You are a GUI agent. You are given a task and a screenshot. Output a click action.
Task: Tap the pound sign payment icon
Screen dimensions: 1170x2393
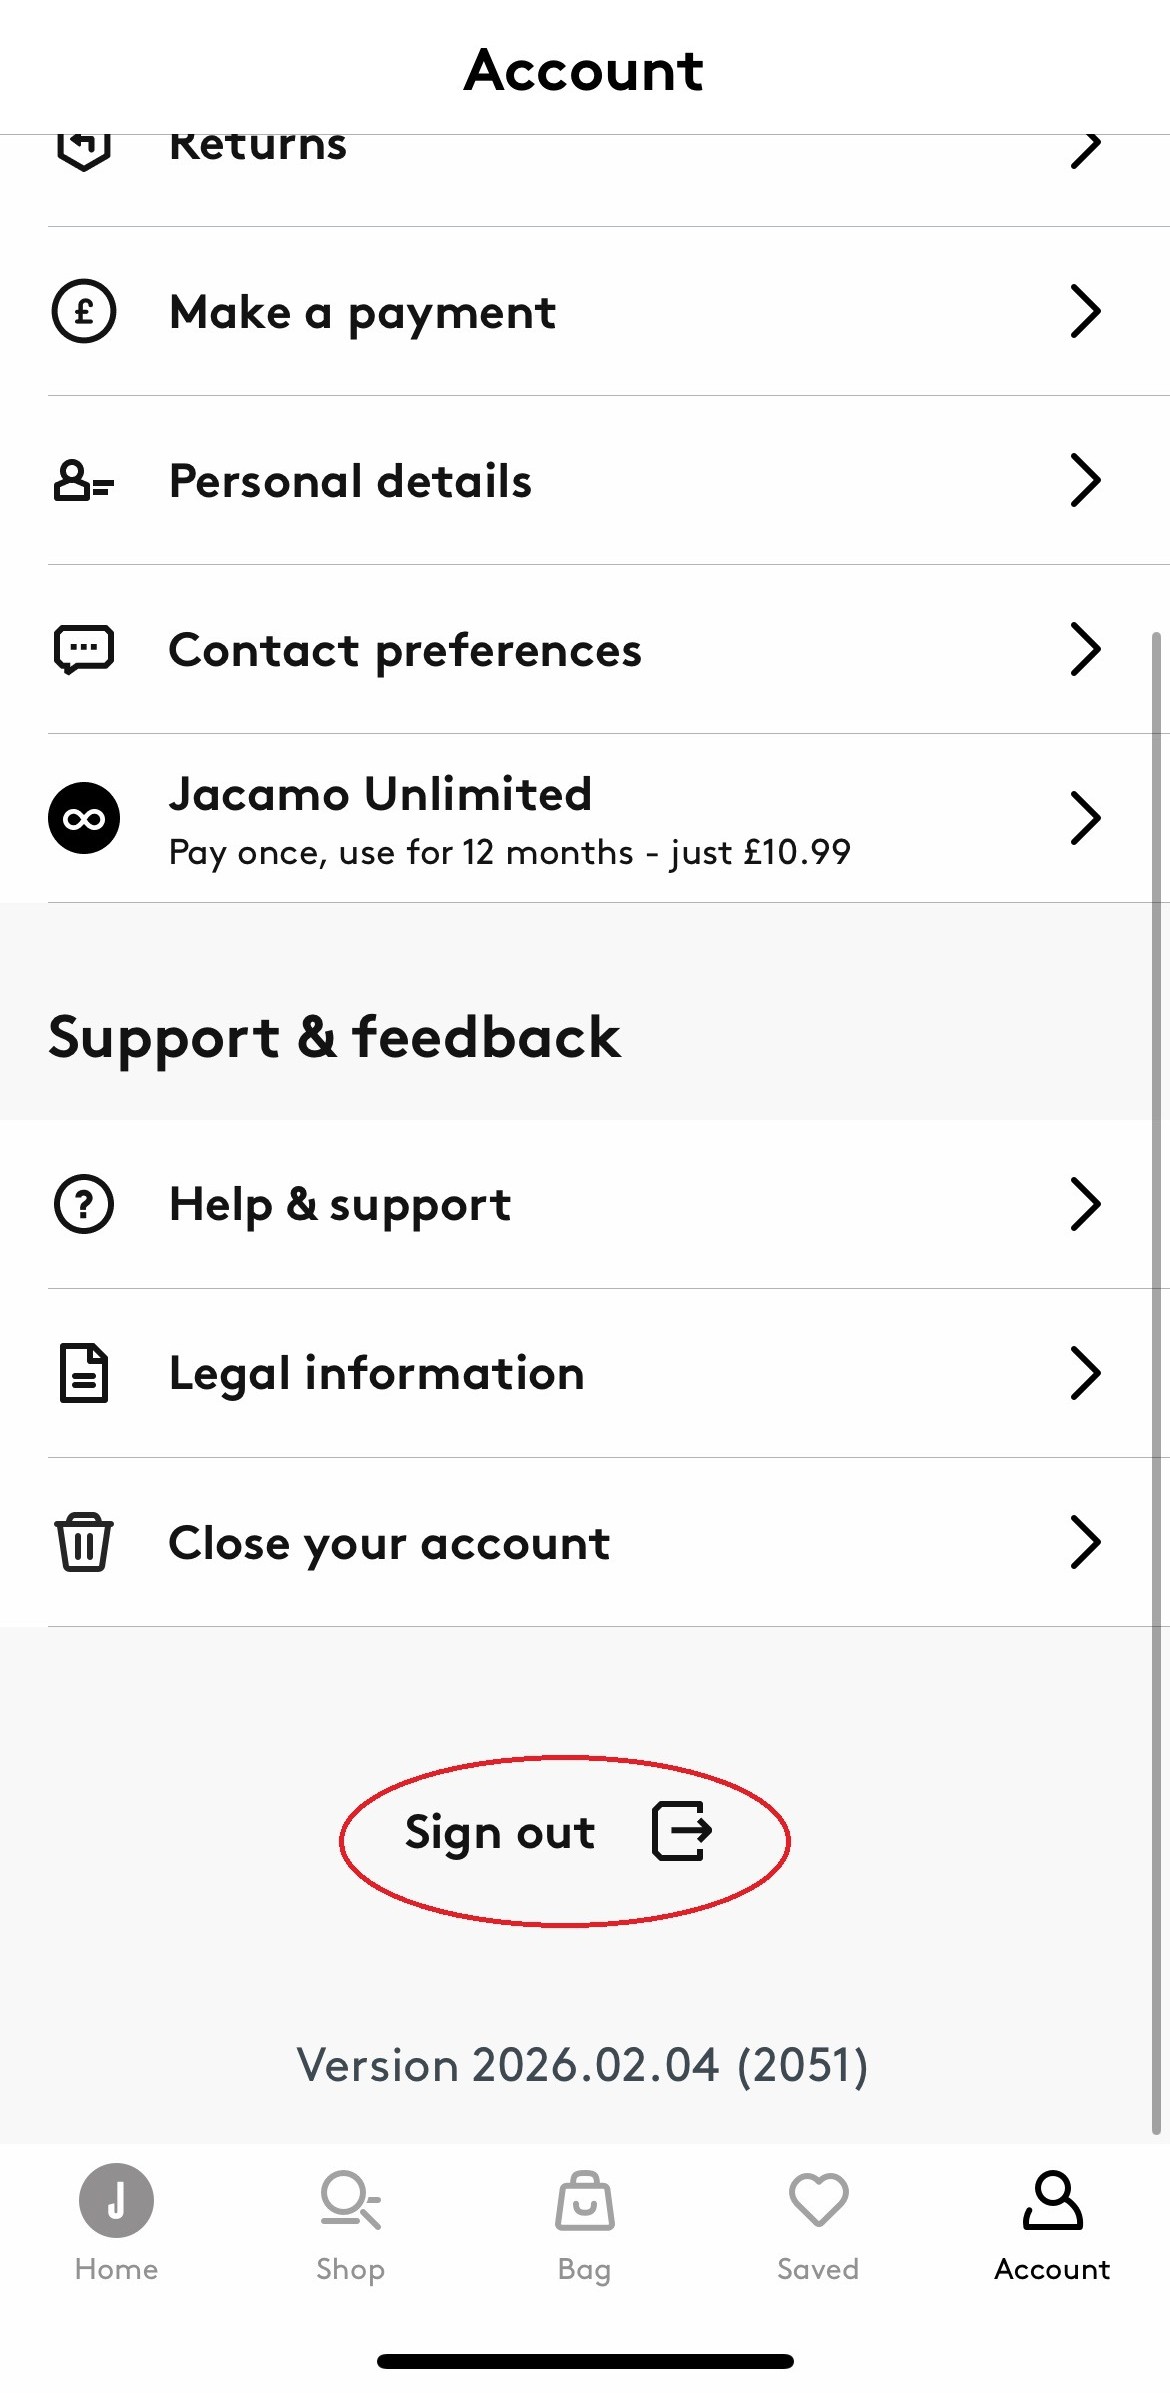tap(84, 311)
